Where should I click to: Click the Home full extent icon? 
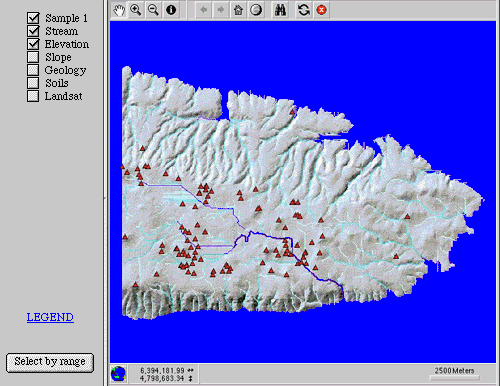point(238,10)
